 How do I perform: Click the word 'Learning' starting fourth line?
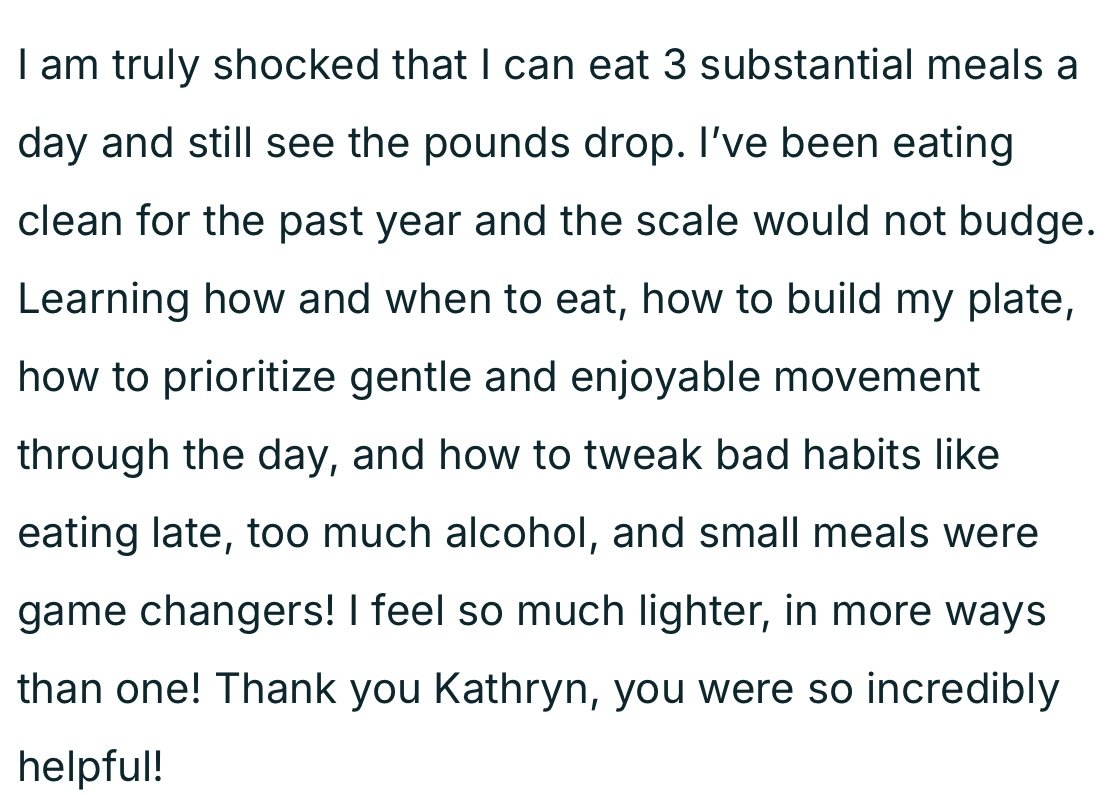coord(103,300)
